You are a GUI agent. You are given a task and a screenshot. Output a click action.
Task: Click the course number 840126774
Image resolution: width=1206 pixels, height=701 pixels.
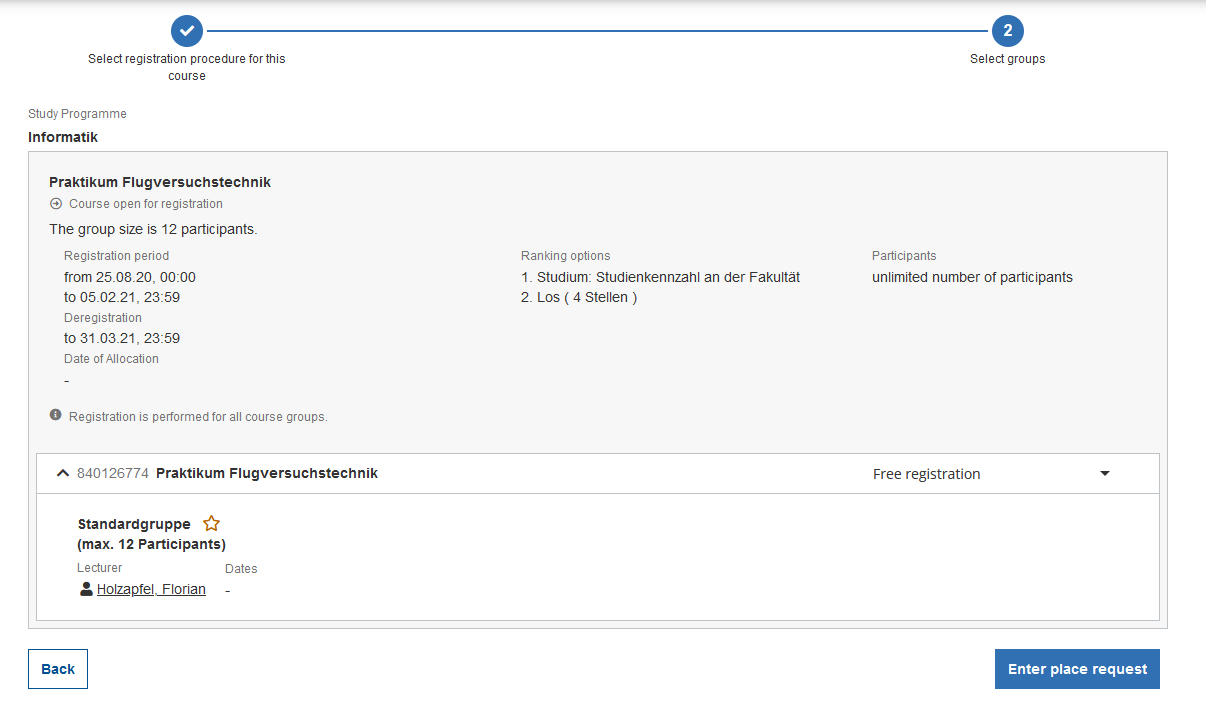(113, 473)
